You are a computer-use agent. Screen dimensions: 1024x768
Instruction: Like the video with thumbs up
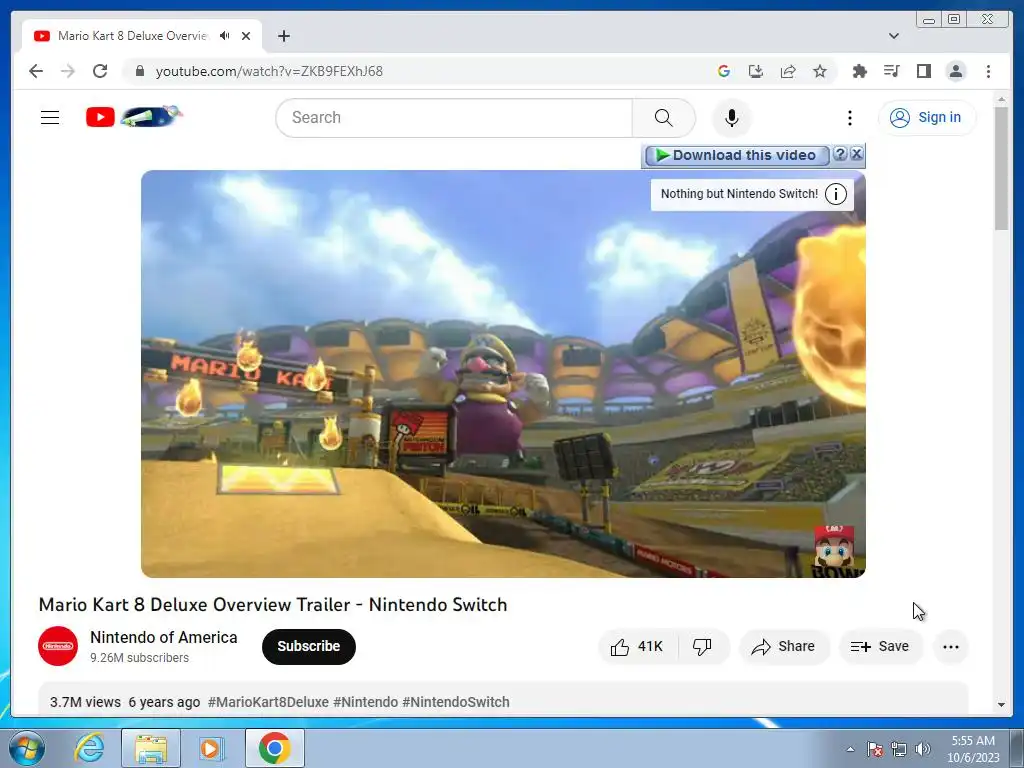click(x=637, y=647)
